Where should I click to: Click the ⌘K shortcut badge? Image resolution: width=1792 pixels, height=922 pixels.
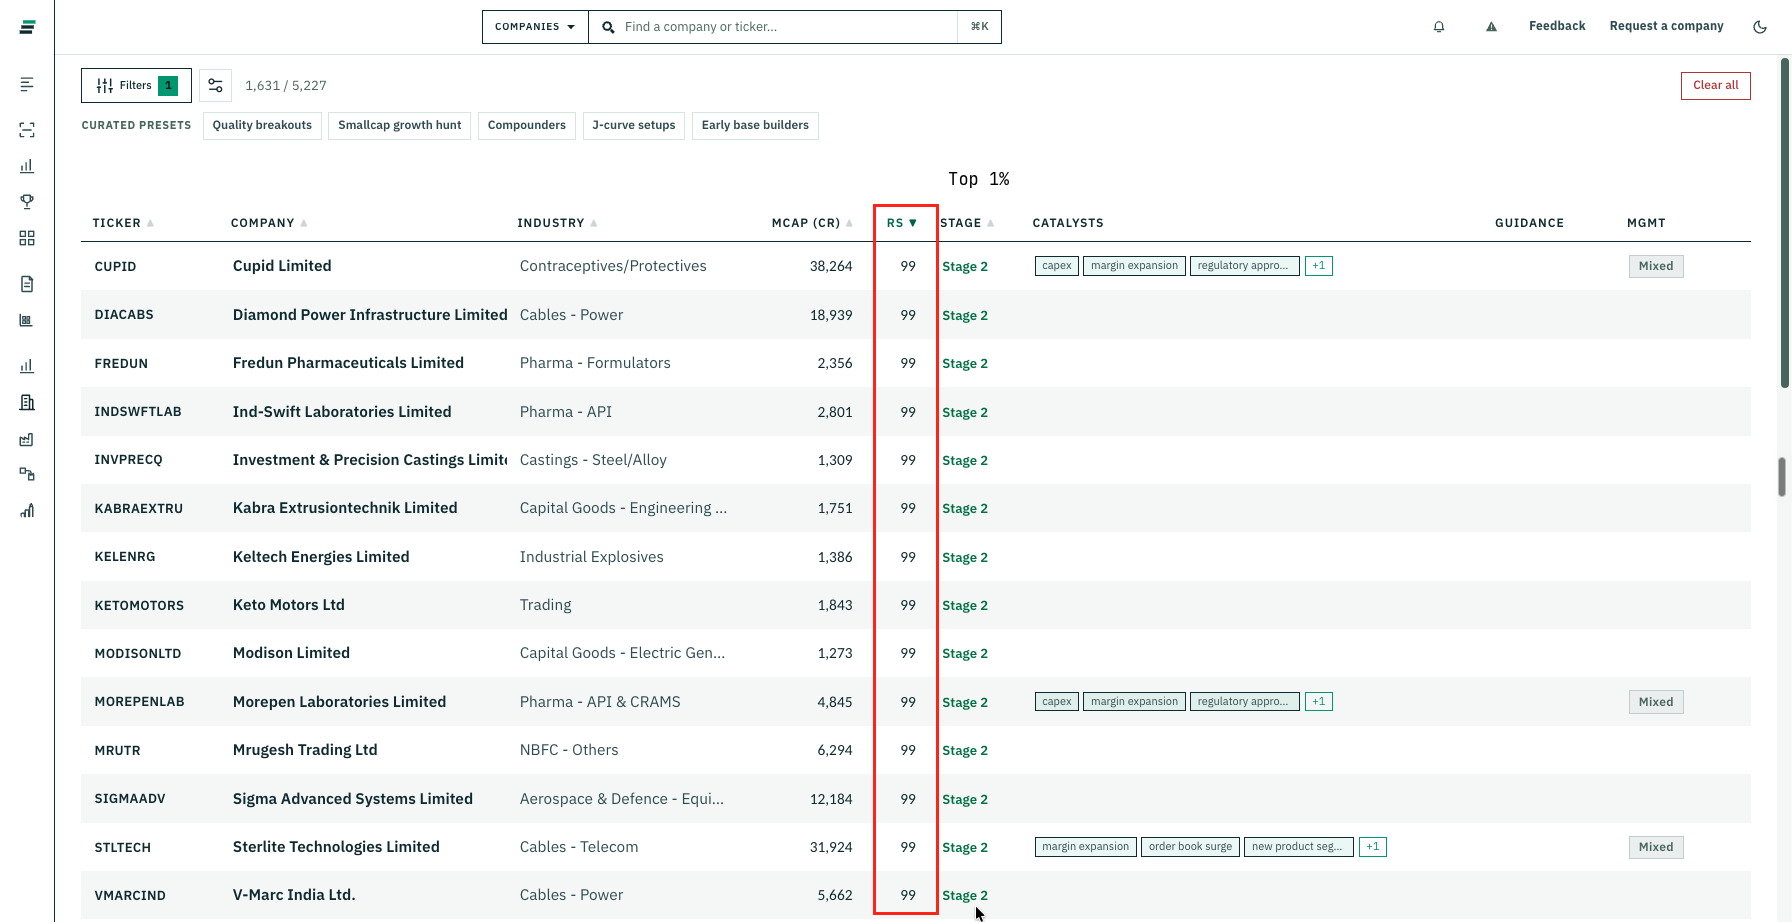[x=980, y=27]
